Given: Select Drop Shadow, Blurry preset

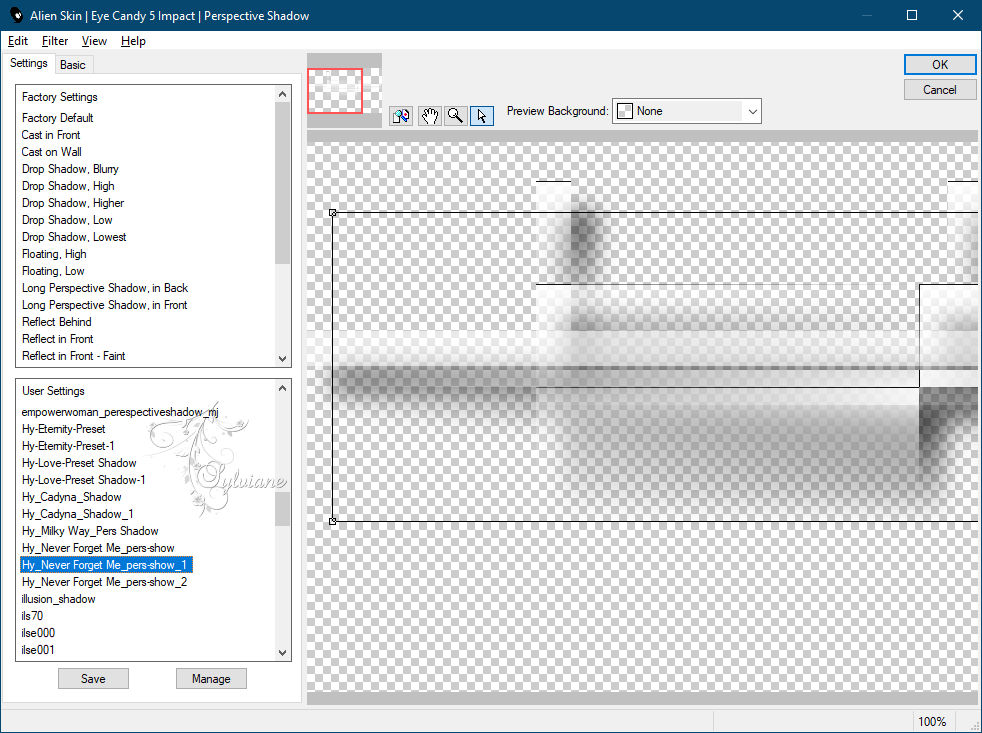Looking at the screenshot, I should click(x=70, y=169).
